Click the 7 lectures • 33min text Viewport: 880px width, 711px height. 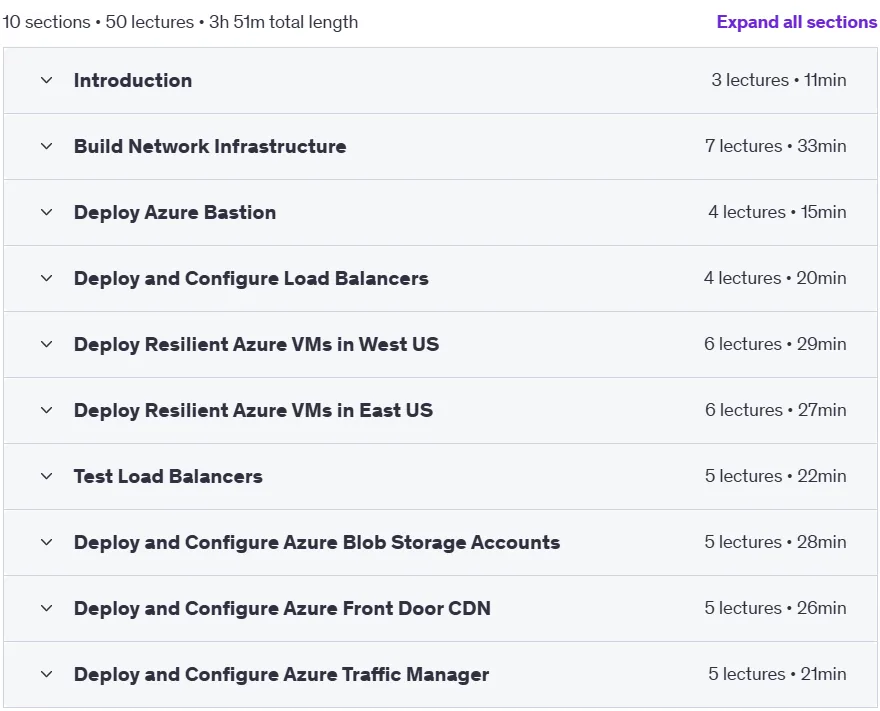click(776, 146)
